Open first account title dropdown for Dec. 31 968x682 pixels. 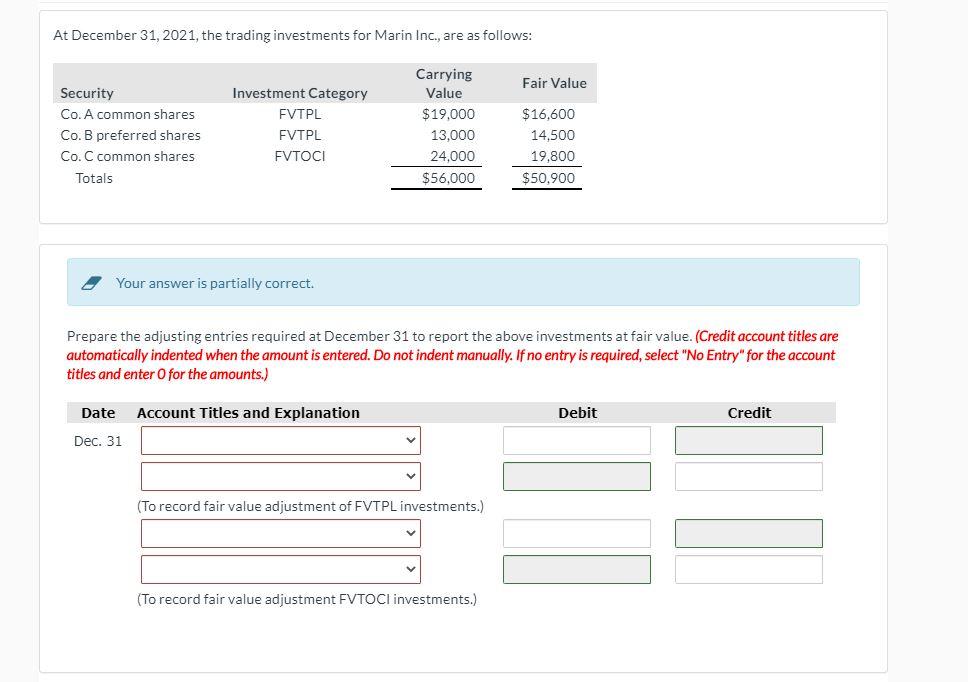click(x=281, y=441)
